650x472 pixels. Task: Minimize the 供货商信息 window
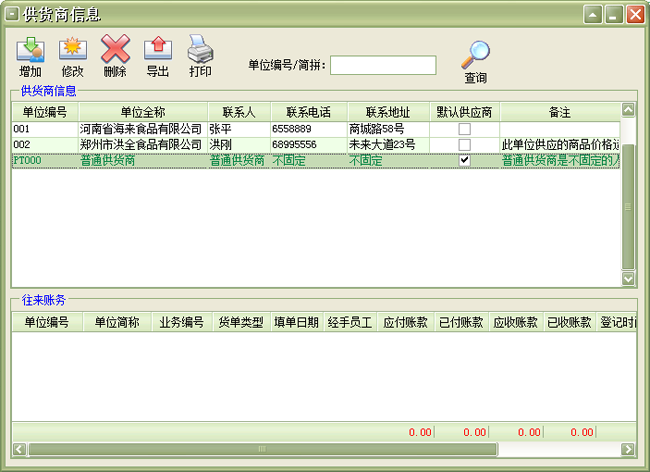(x=593, y=14)
